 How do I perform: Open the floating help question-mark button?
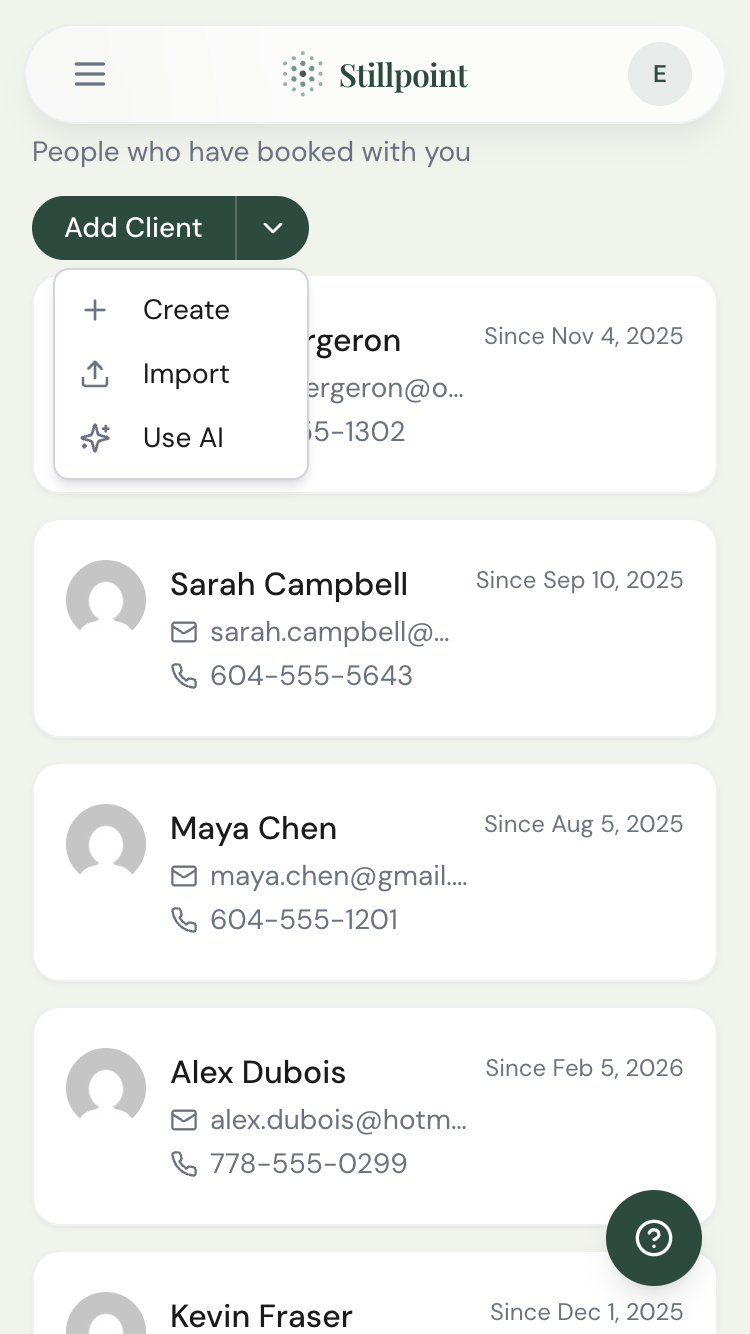pos(654,1238)
